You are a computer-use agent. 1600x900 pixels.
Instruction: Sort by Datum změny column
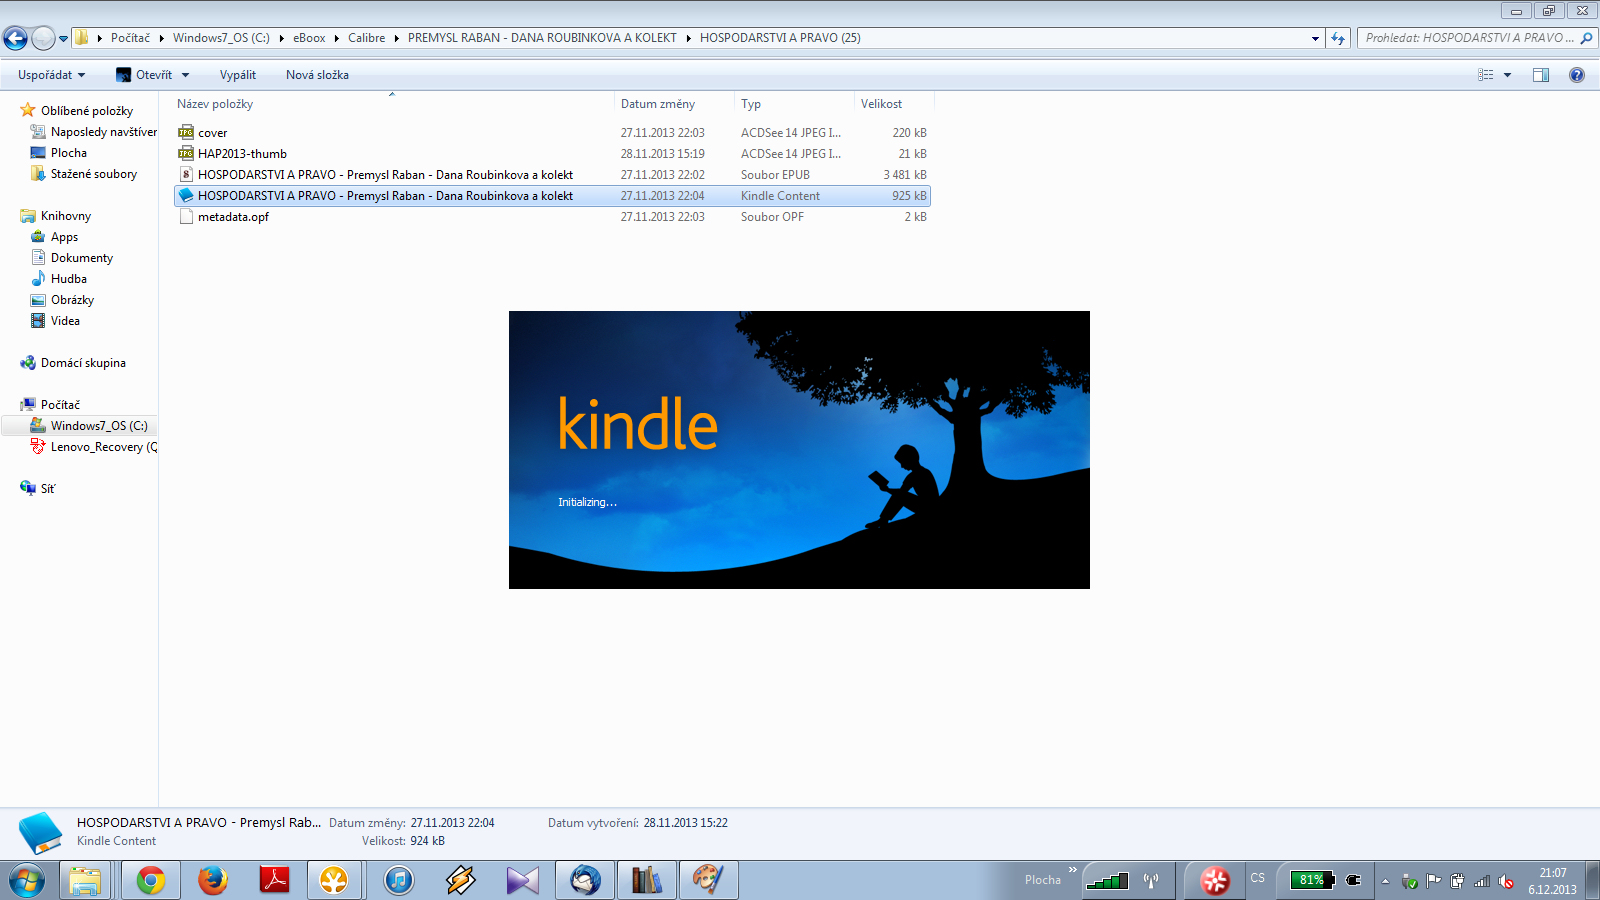[657, 104]
